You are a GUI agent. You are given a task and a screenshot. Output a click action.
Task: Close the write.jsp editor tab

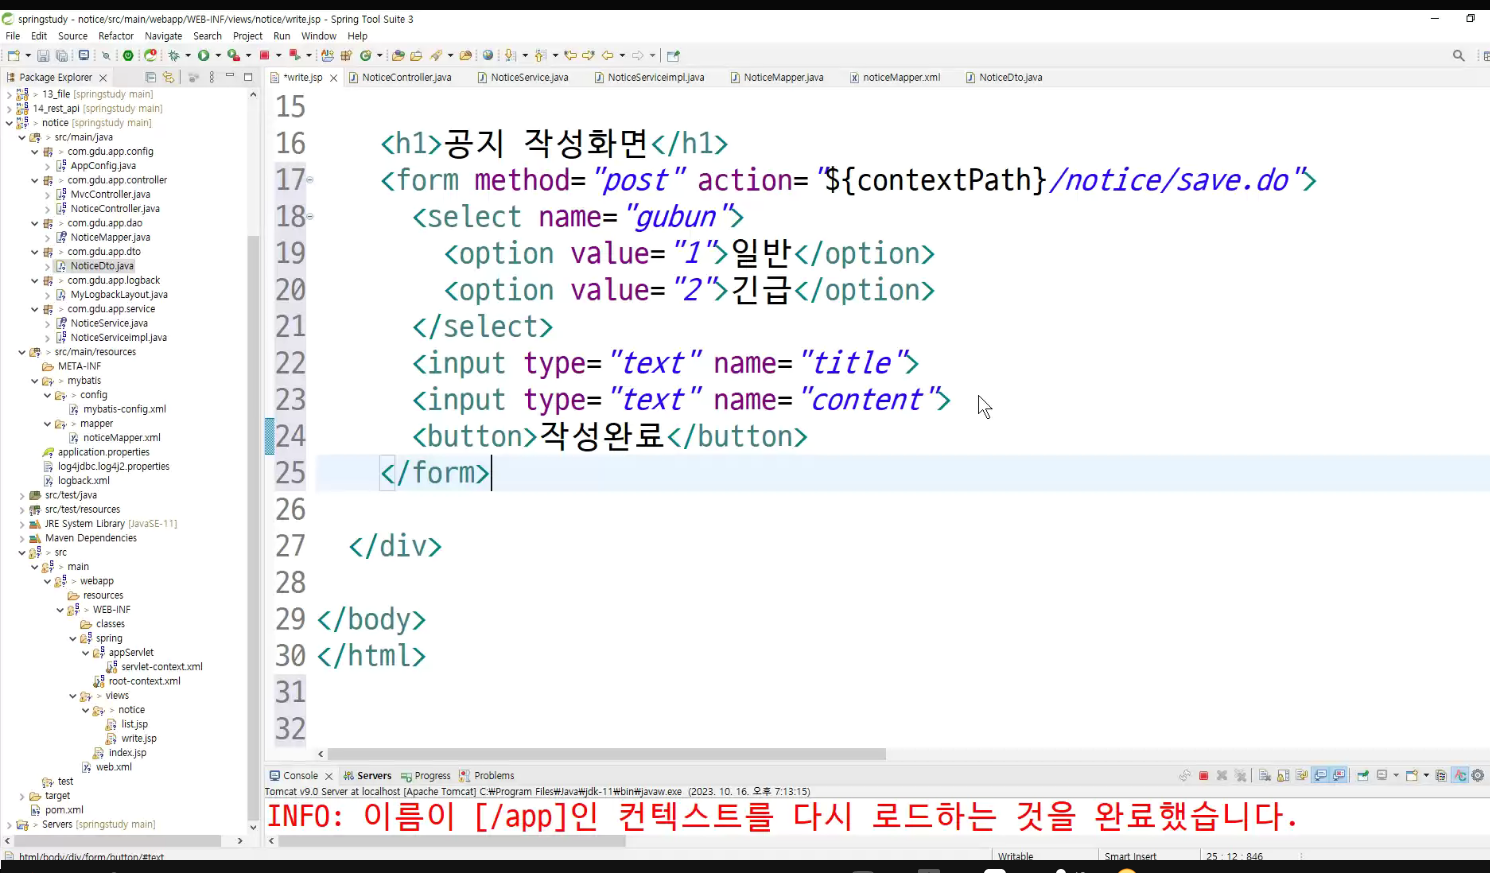pos(334,77)
